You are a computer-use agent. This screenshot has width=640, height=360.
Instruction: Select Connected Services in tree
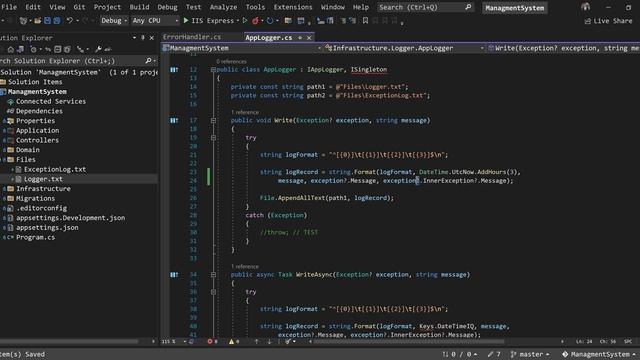(51, 101)
